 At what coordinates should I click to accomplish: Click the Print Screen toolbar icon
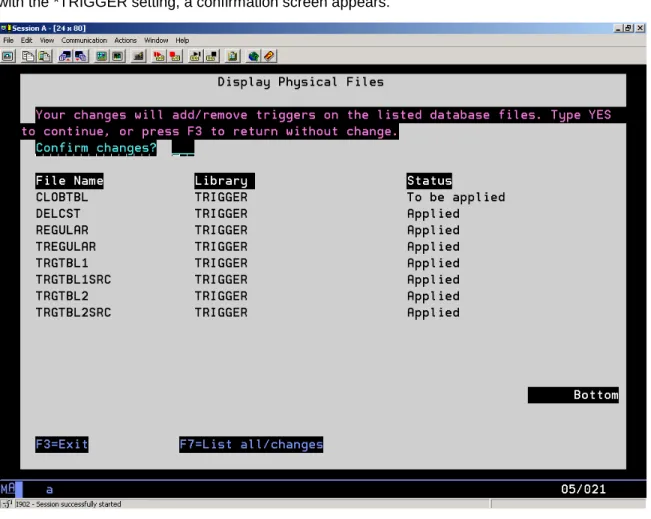point(8,56)
